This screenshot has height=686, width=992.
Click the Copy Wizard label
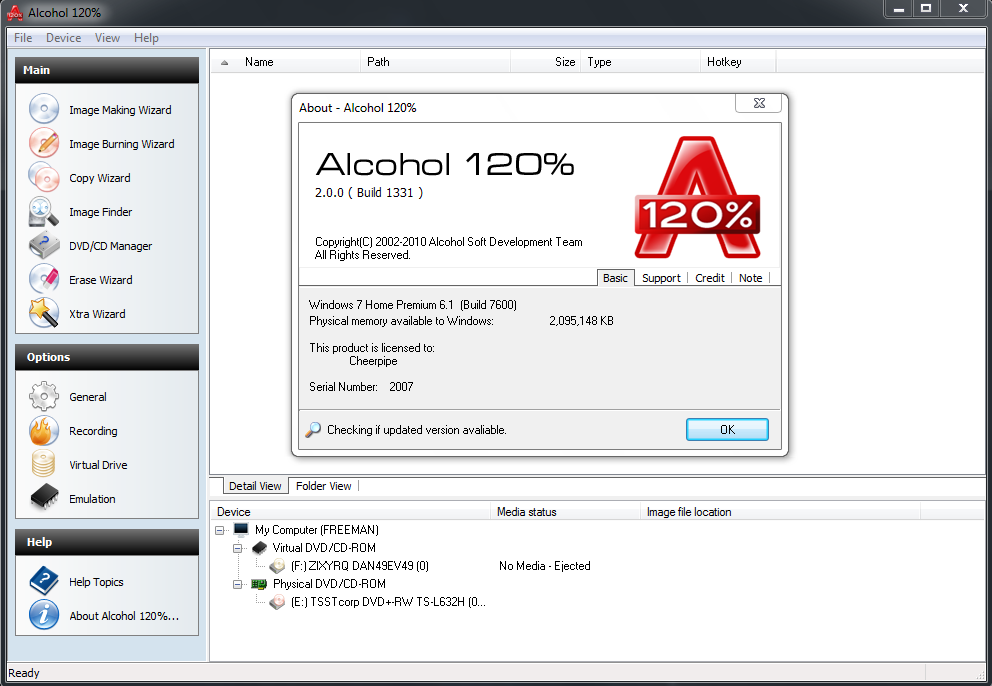[99, 178]
